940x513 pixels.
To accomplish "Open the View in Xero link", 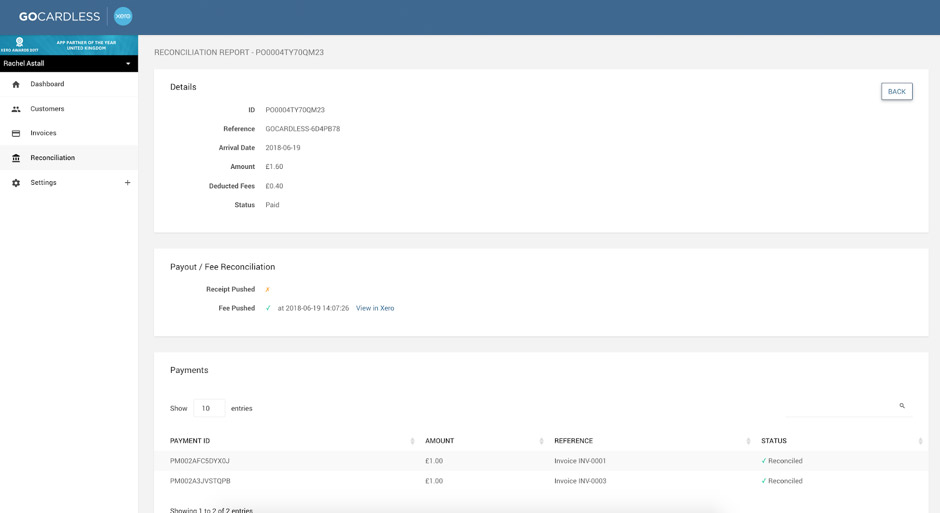I will coord(375,308).
